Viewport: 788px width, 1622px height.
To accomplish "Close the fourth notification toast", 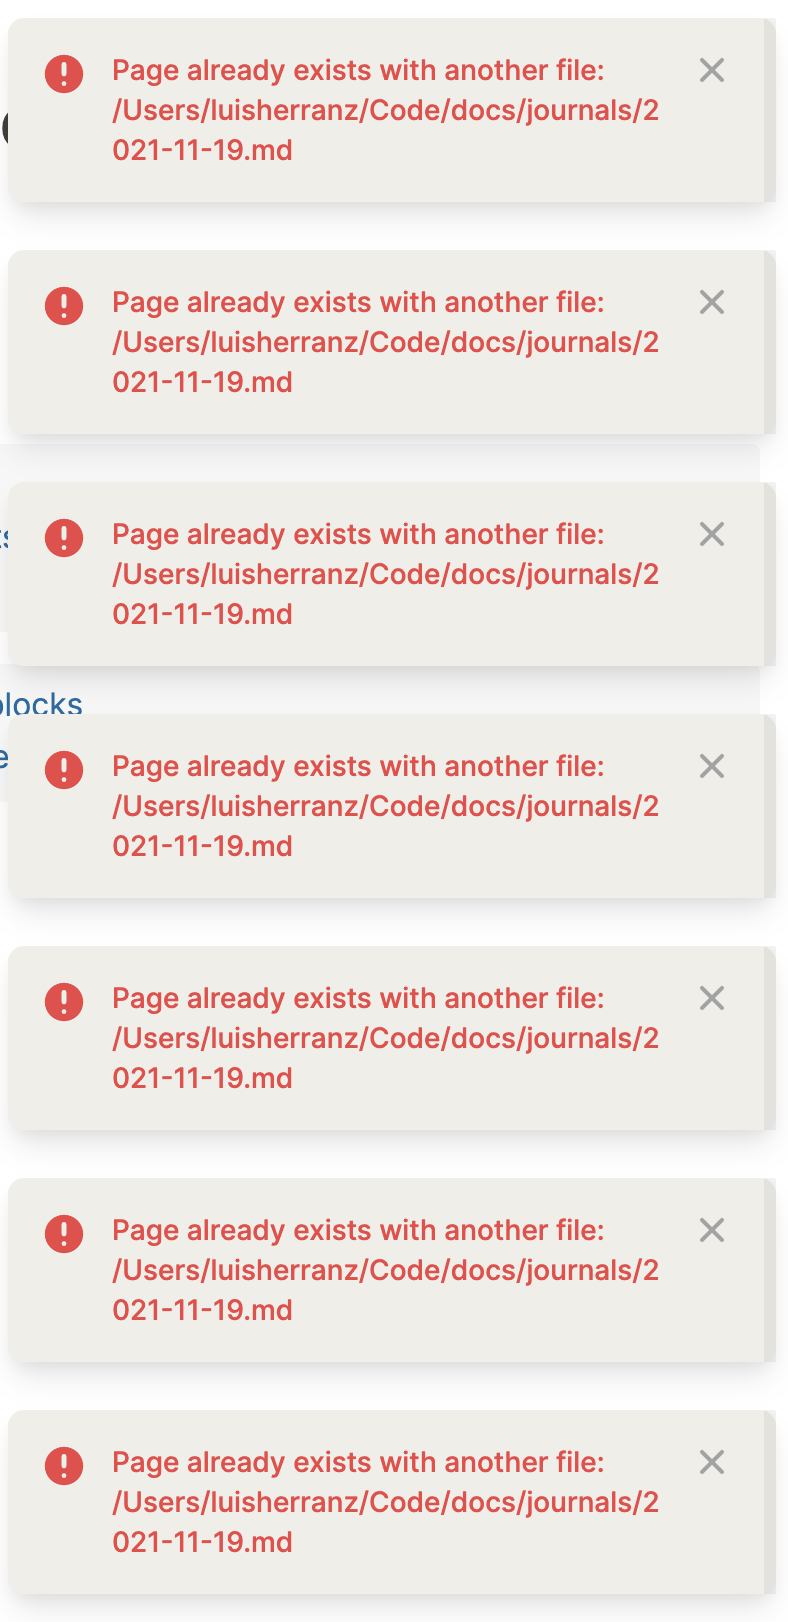I will coord(711,766).
